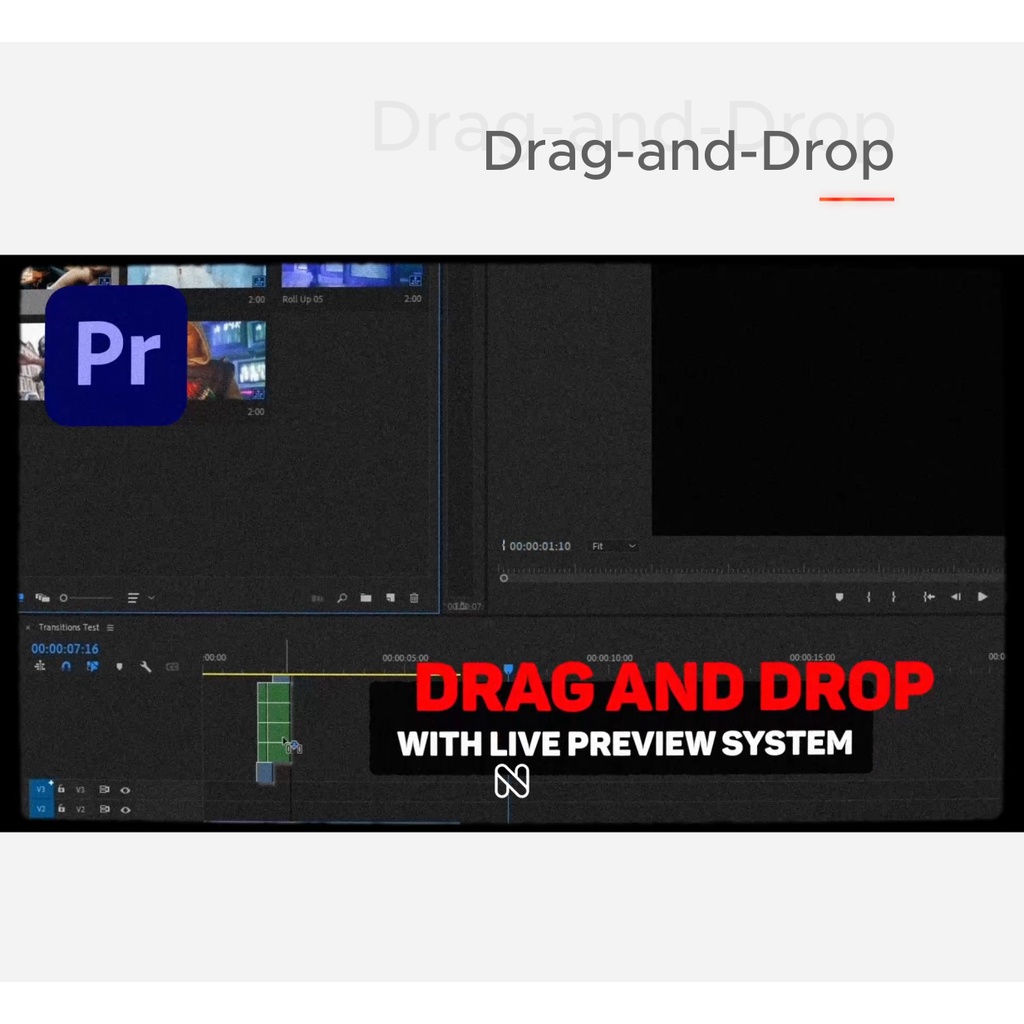Open the Transitions Test panel menu
Image resolution: width=1024 pixels, height=1024 pixels.
110,628
